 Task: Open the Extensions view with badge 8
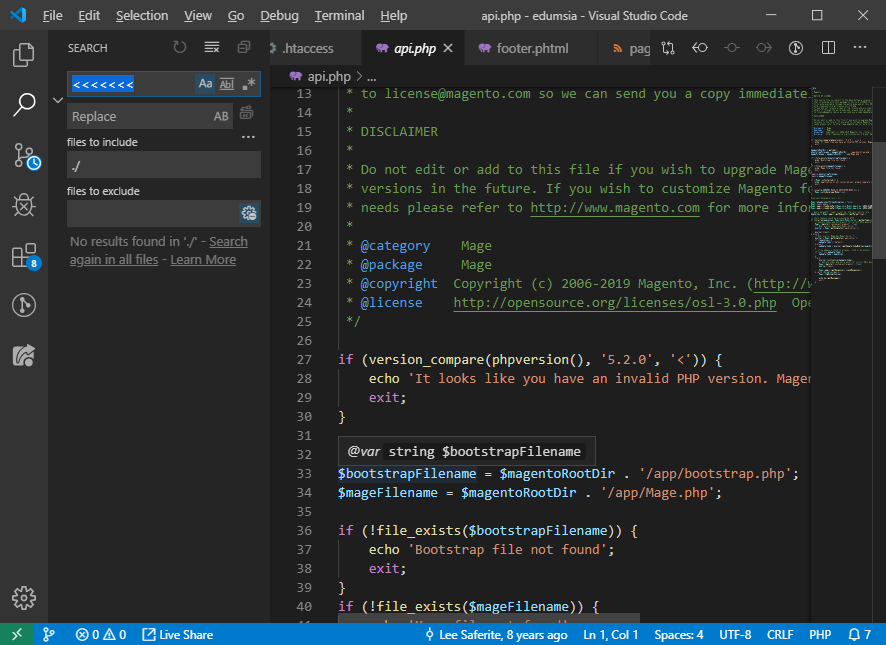[24, 255]
